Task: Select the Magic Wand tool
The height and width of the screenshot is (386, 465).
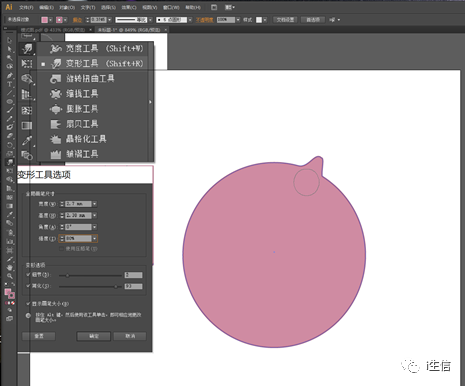Action: pos(10,58)
